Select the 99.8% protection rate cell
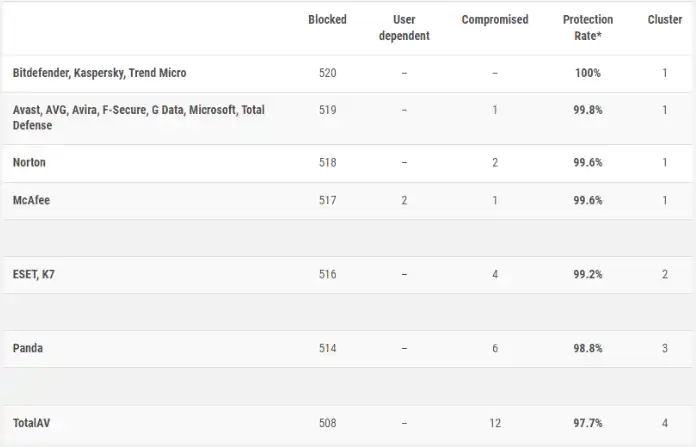 588,110
